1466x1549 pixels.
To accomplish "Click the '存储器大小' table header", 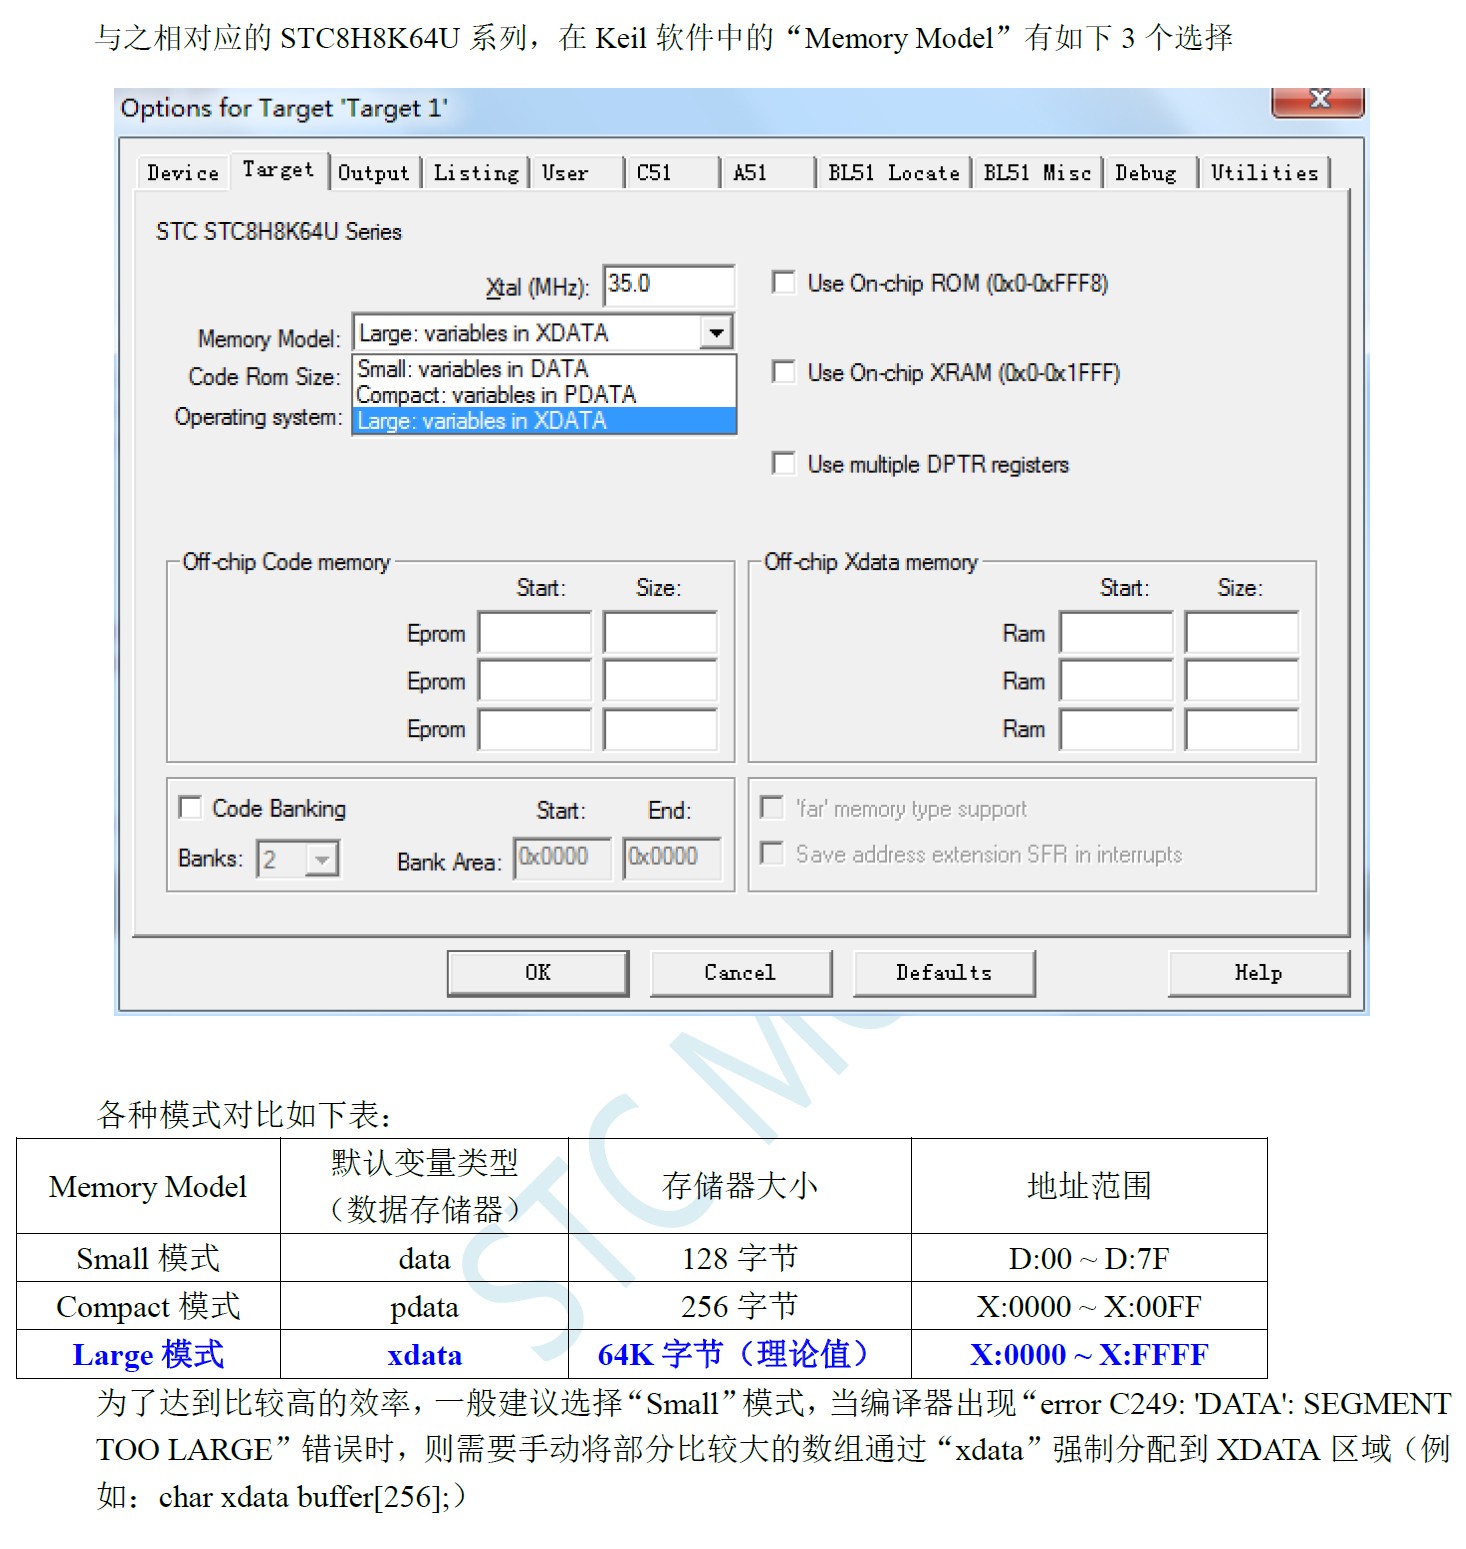I will tap(740, 1186).
